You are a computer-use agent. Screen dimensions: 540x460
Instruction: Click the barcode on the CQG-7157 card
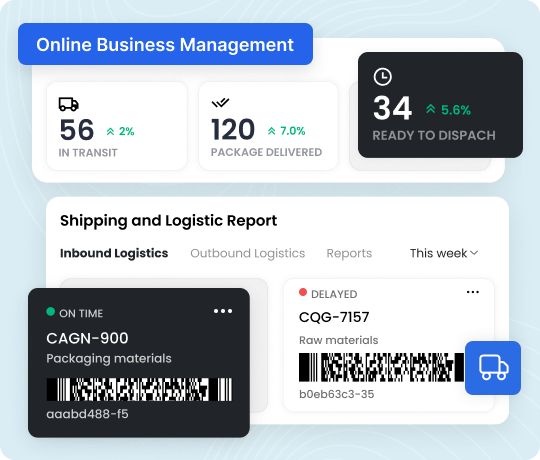click(382, 367)
